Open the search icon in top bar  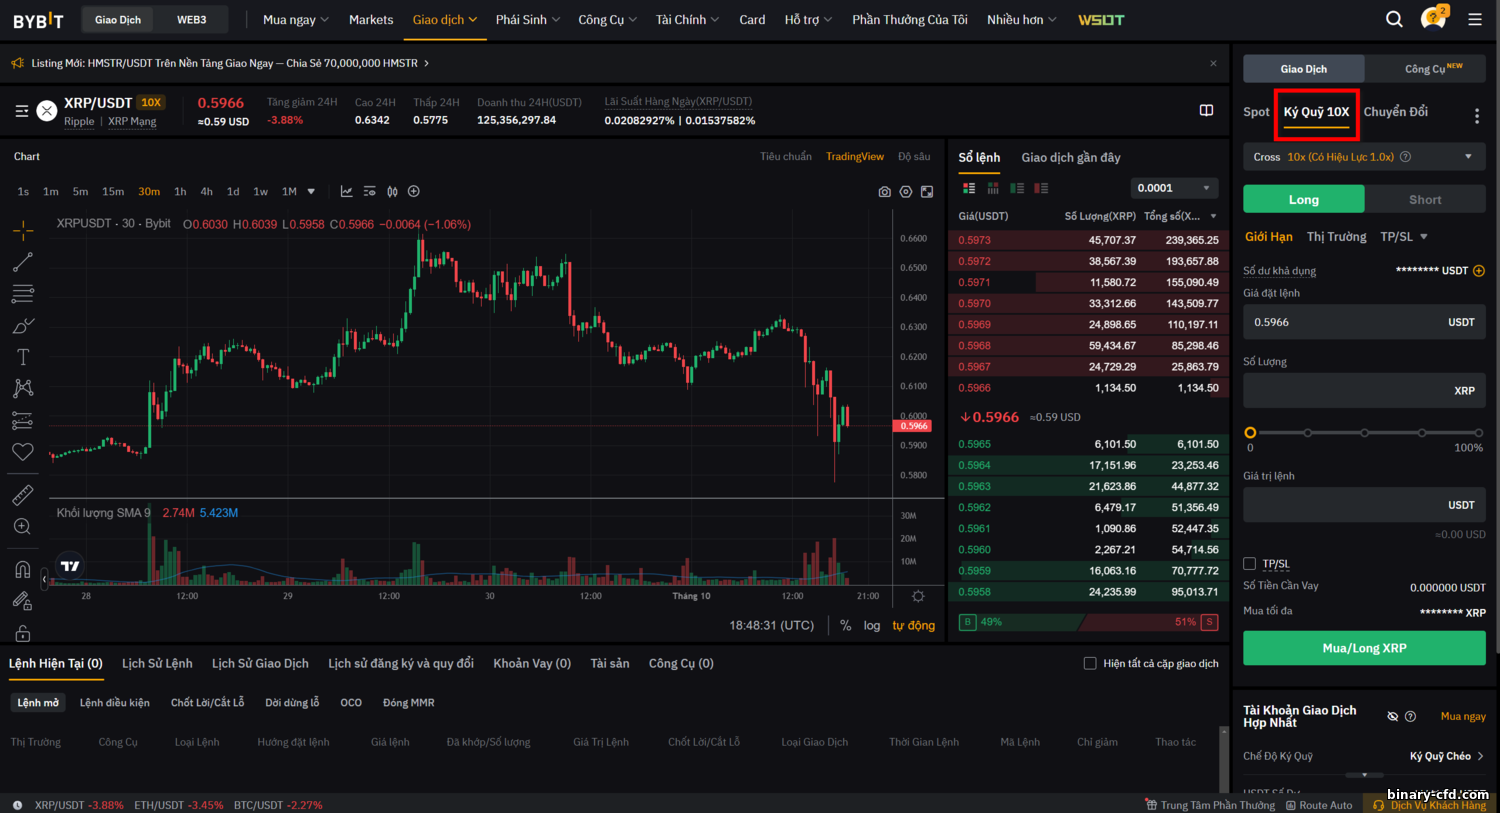click(x=1394, y=19)
